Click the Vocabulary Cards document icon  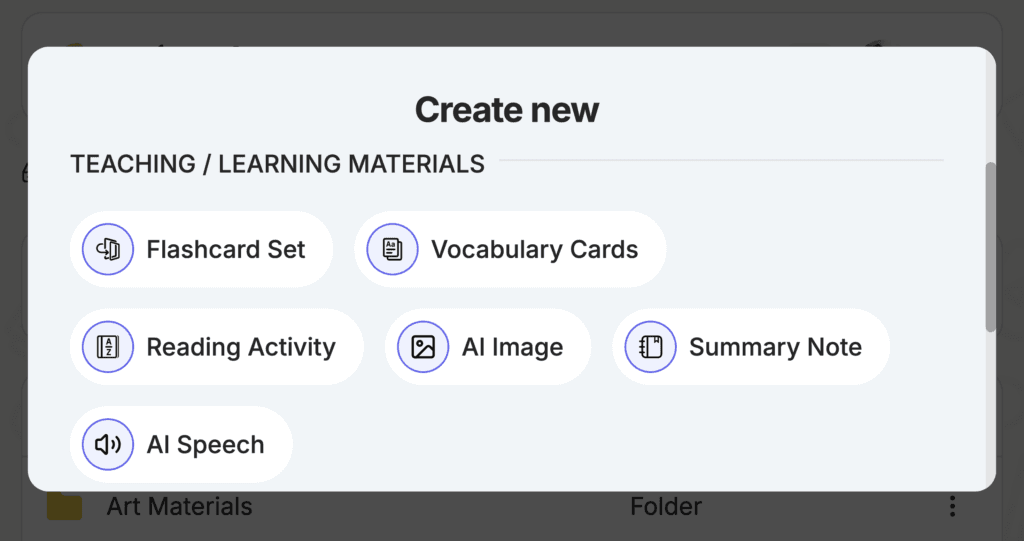[392, 249]
